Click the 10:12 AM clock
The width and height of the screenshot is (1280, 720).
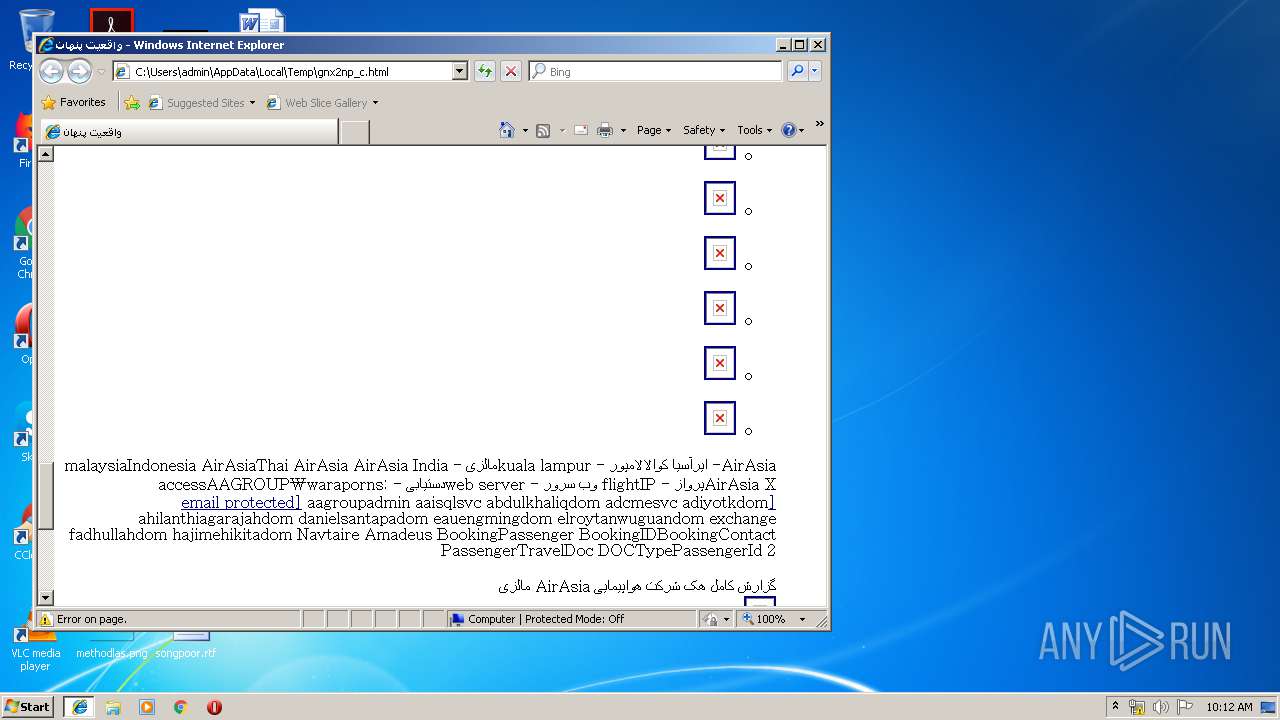click(1229, 707)
